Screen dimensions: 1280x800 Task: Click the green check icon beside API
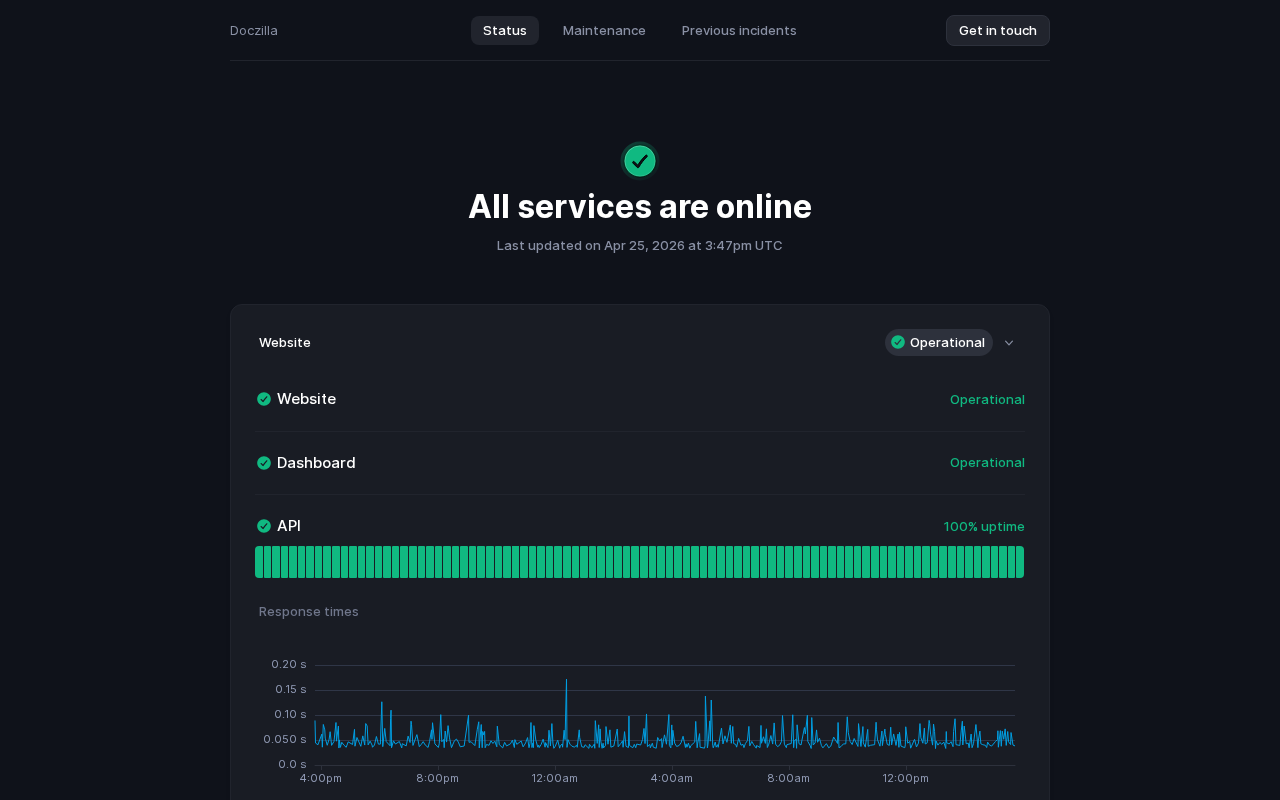point(264,526)
